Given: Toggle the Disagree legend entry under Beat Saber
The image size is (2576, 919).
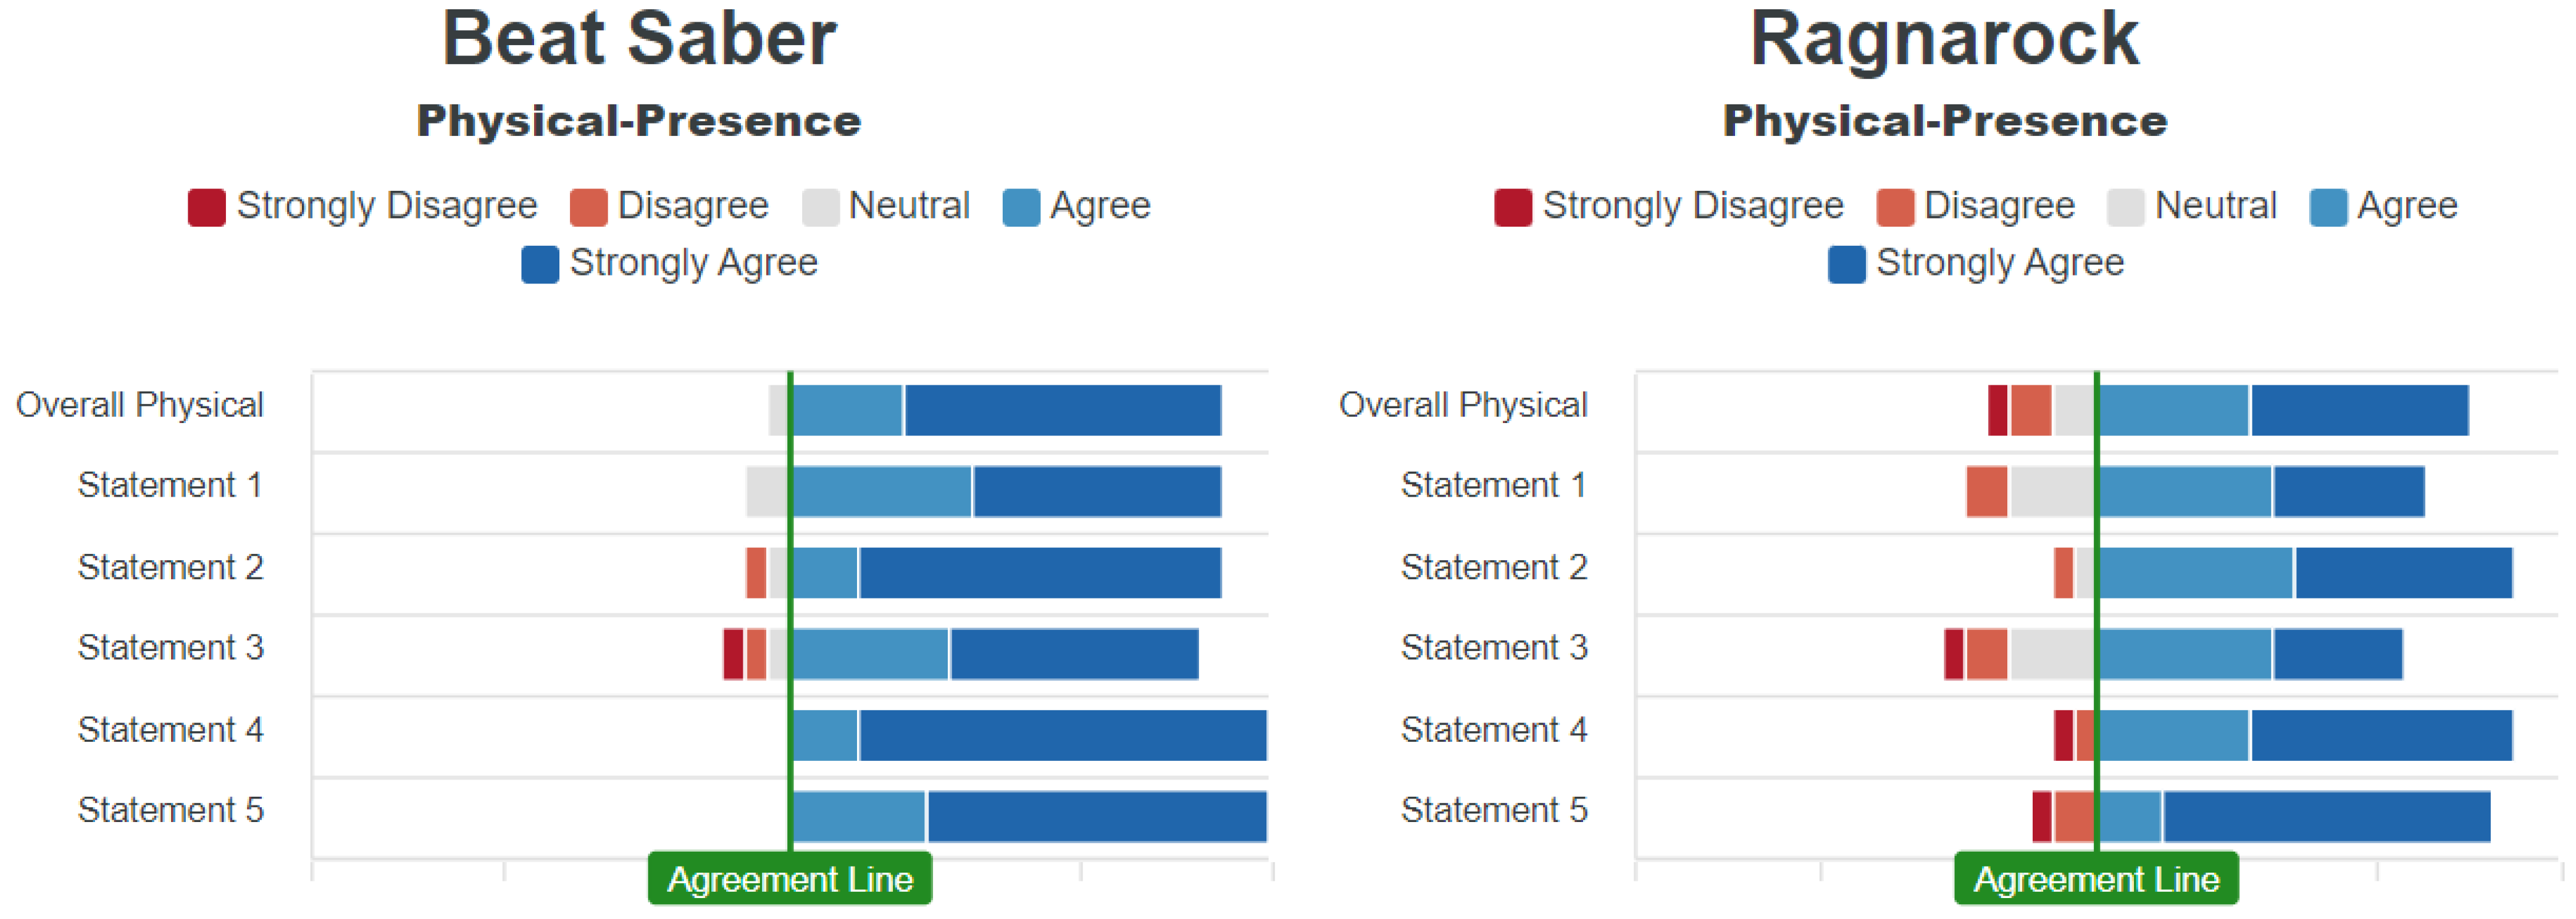Looking at the screenshot, I should 589,207.
